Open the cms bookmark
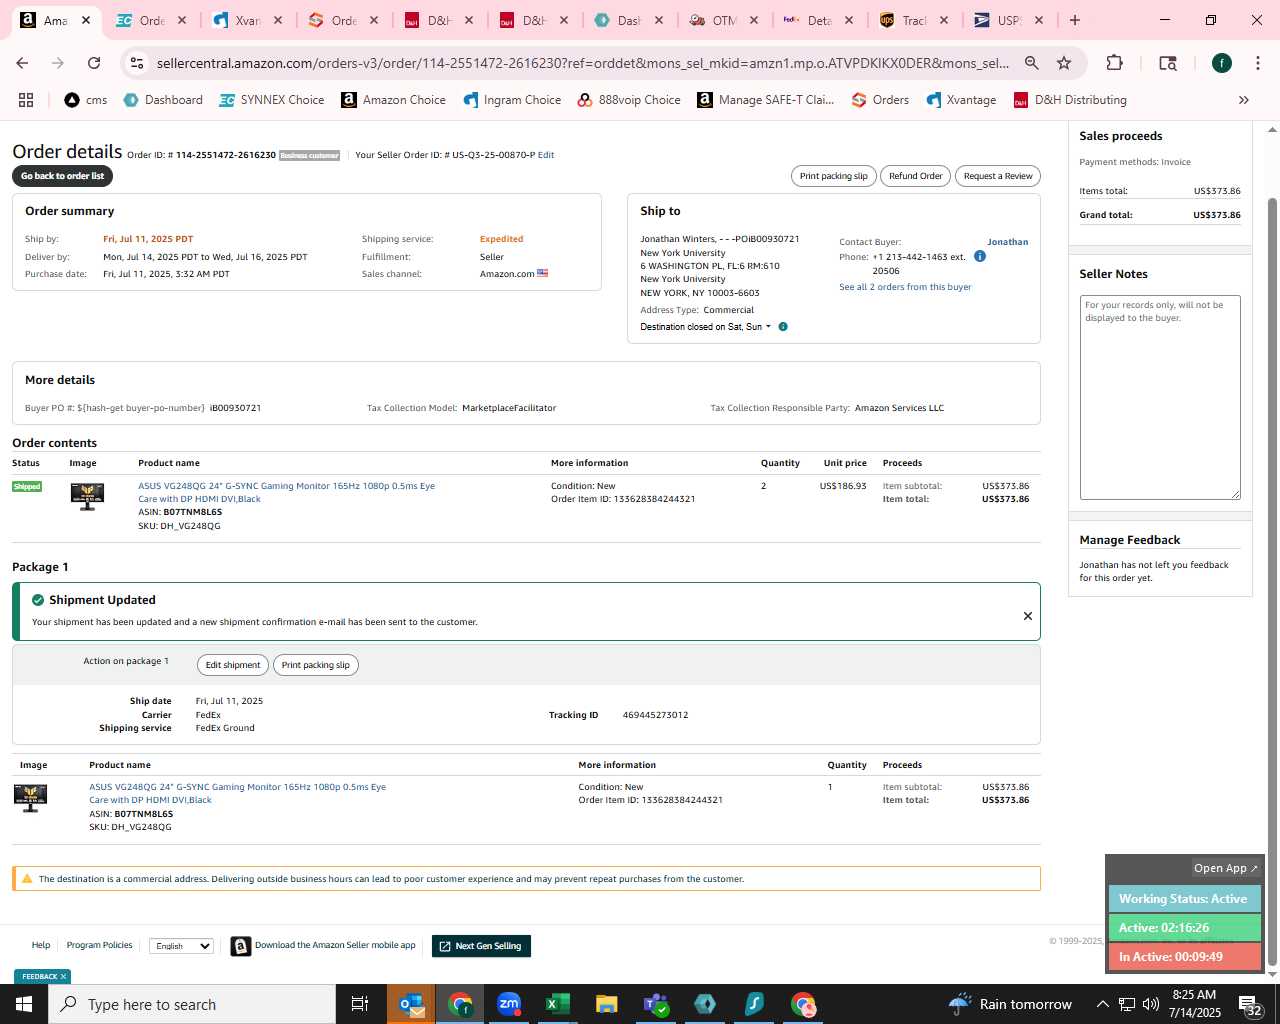 [x=86, y=100]
